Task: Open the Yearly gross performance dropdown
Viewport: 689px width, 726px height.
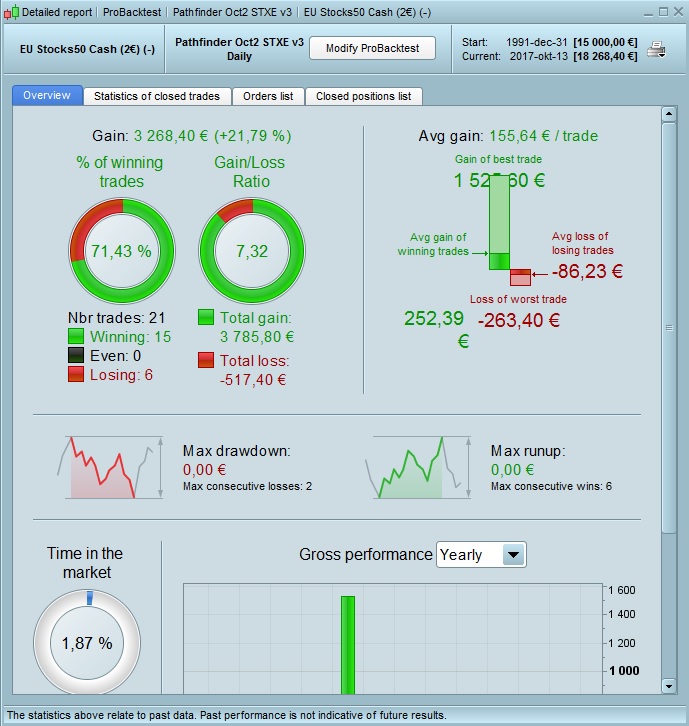Action: point(481,554)
